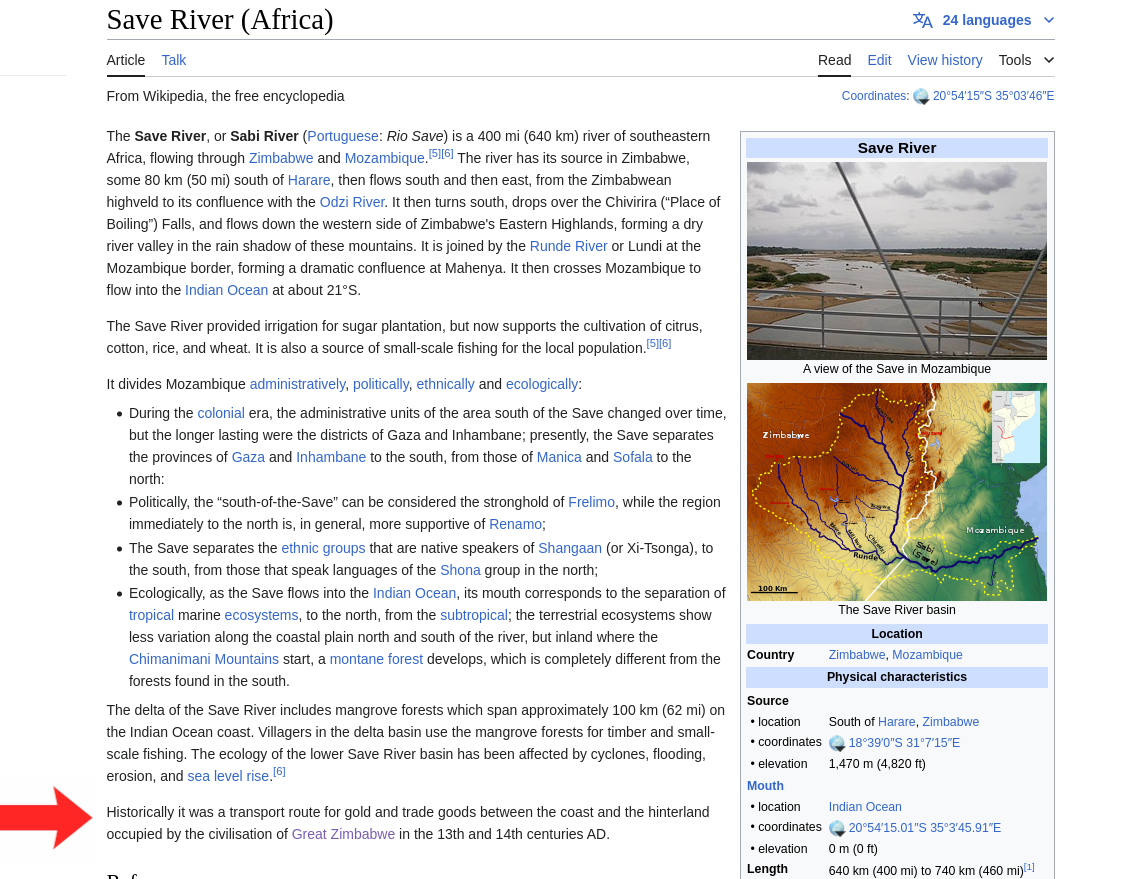Open the montane forest link

tap(376, 658)
